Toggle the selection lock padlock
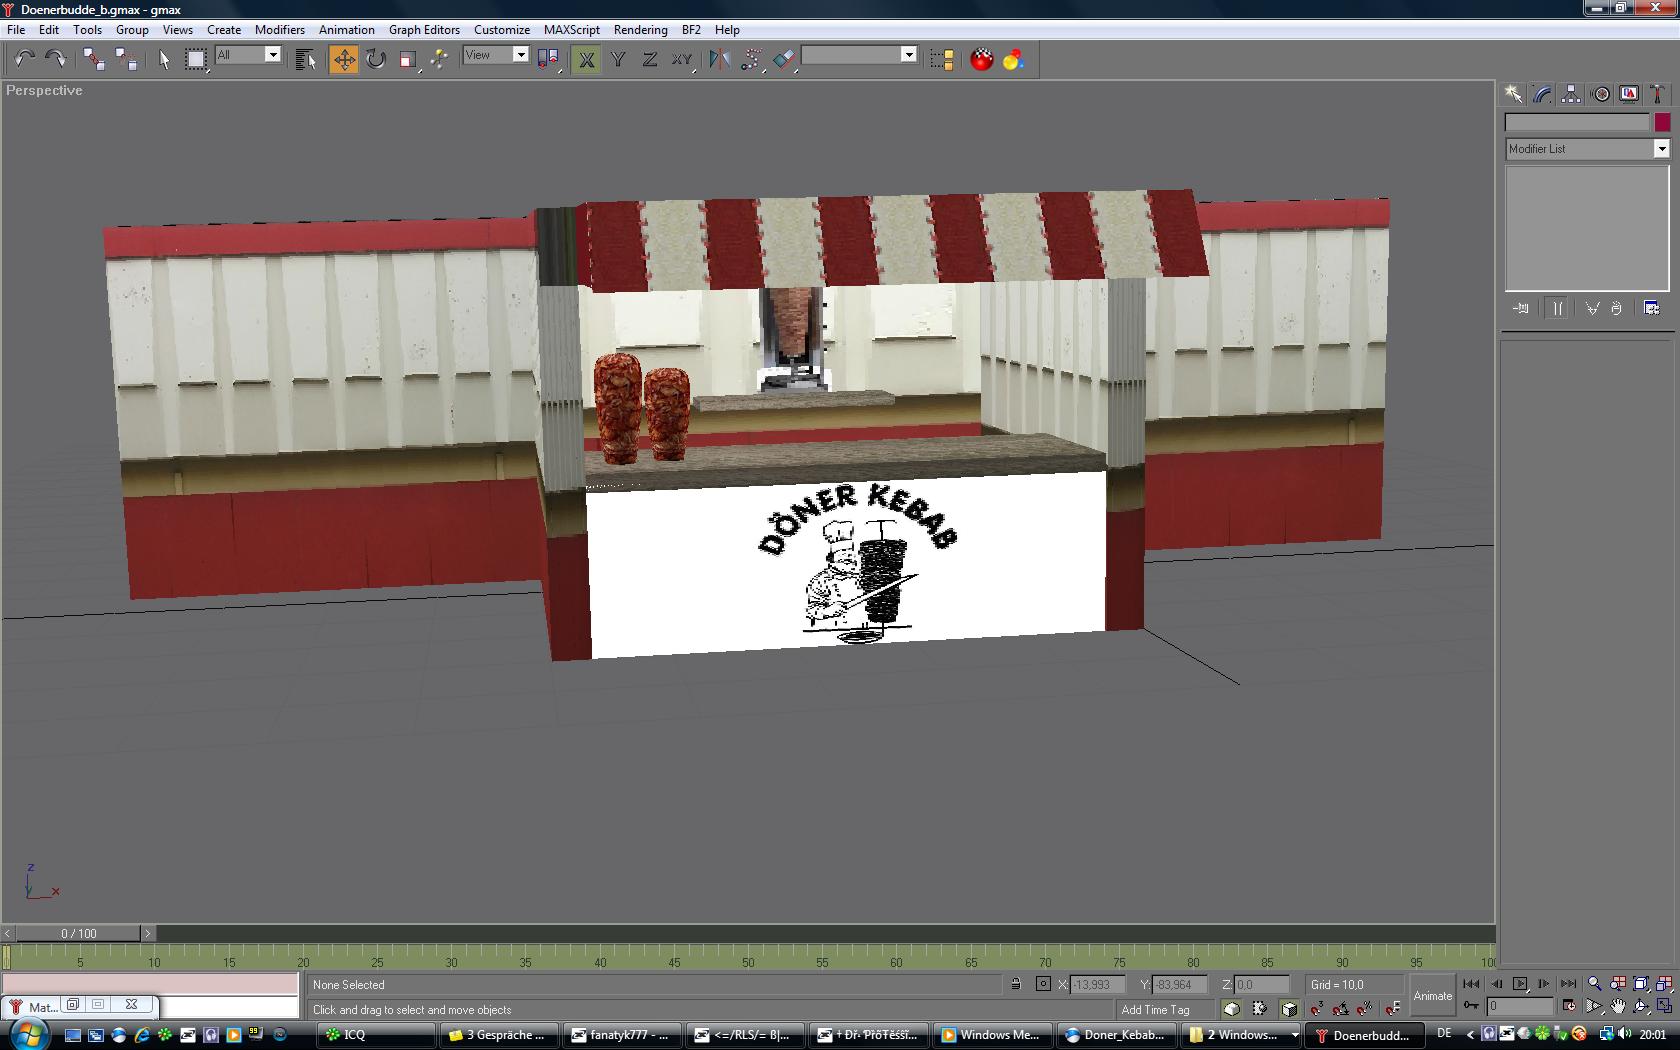This screenshot has height=1050, width=1680. (x=1016, y=984)
